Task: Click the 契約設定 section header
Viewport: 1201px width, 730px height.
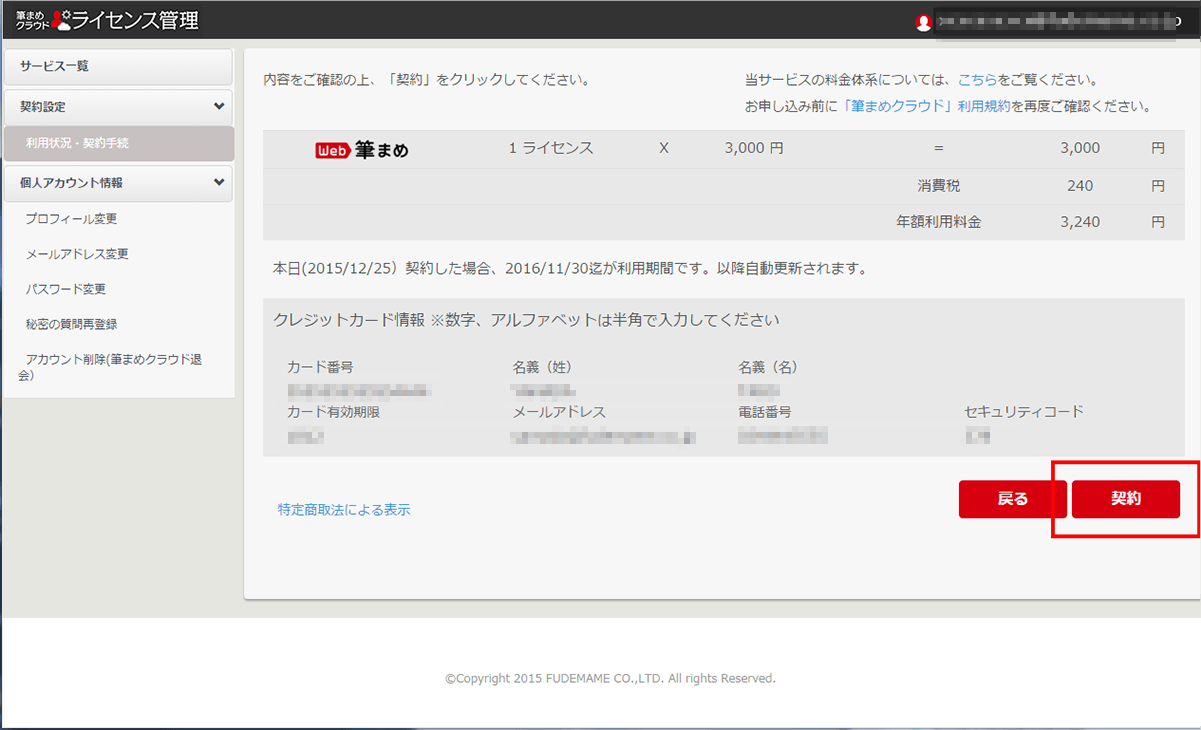Action: [118, 106]
